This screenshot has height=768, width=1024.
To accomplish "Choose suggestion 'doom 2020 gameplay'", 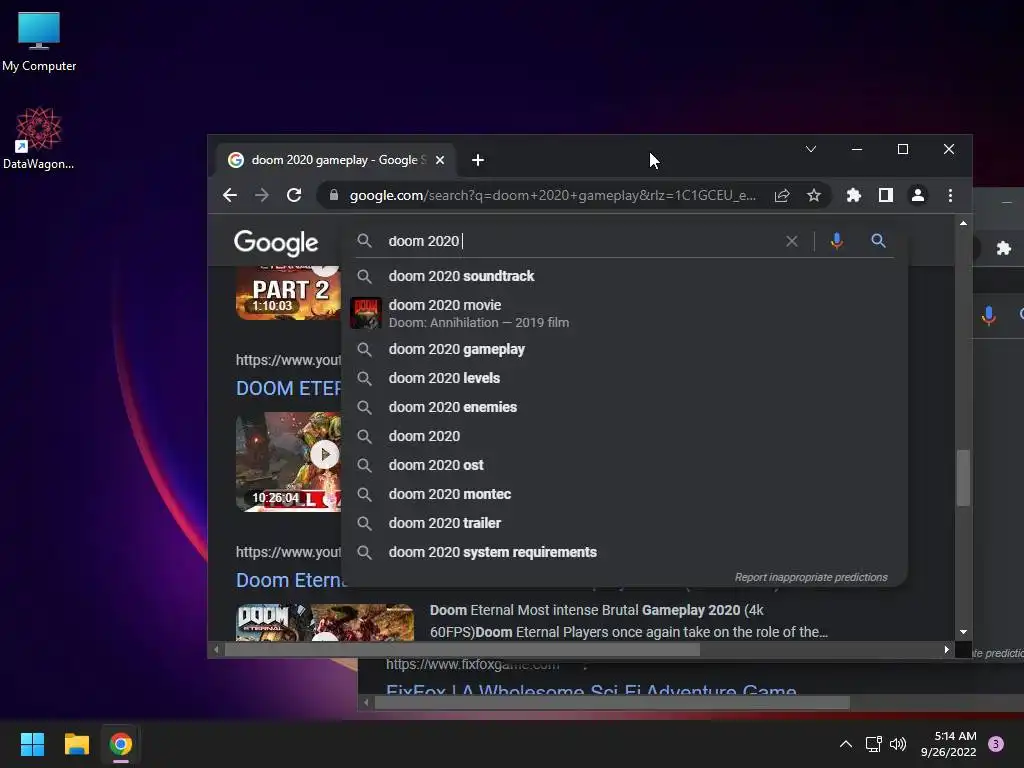I will coord(624,349).
